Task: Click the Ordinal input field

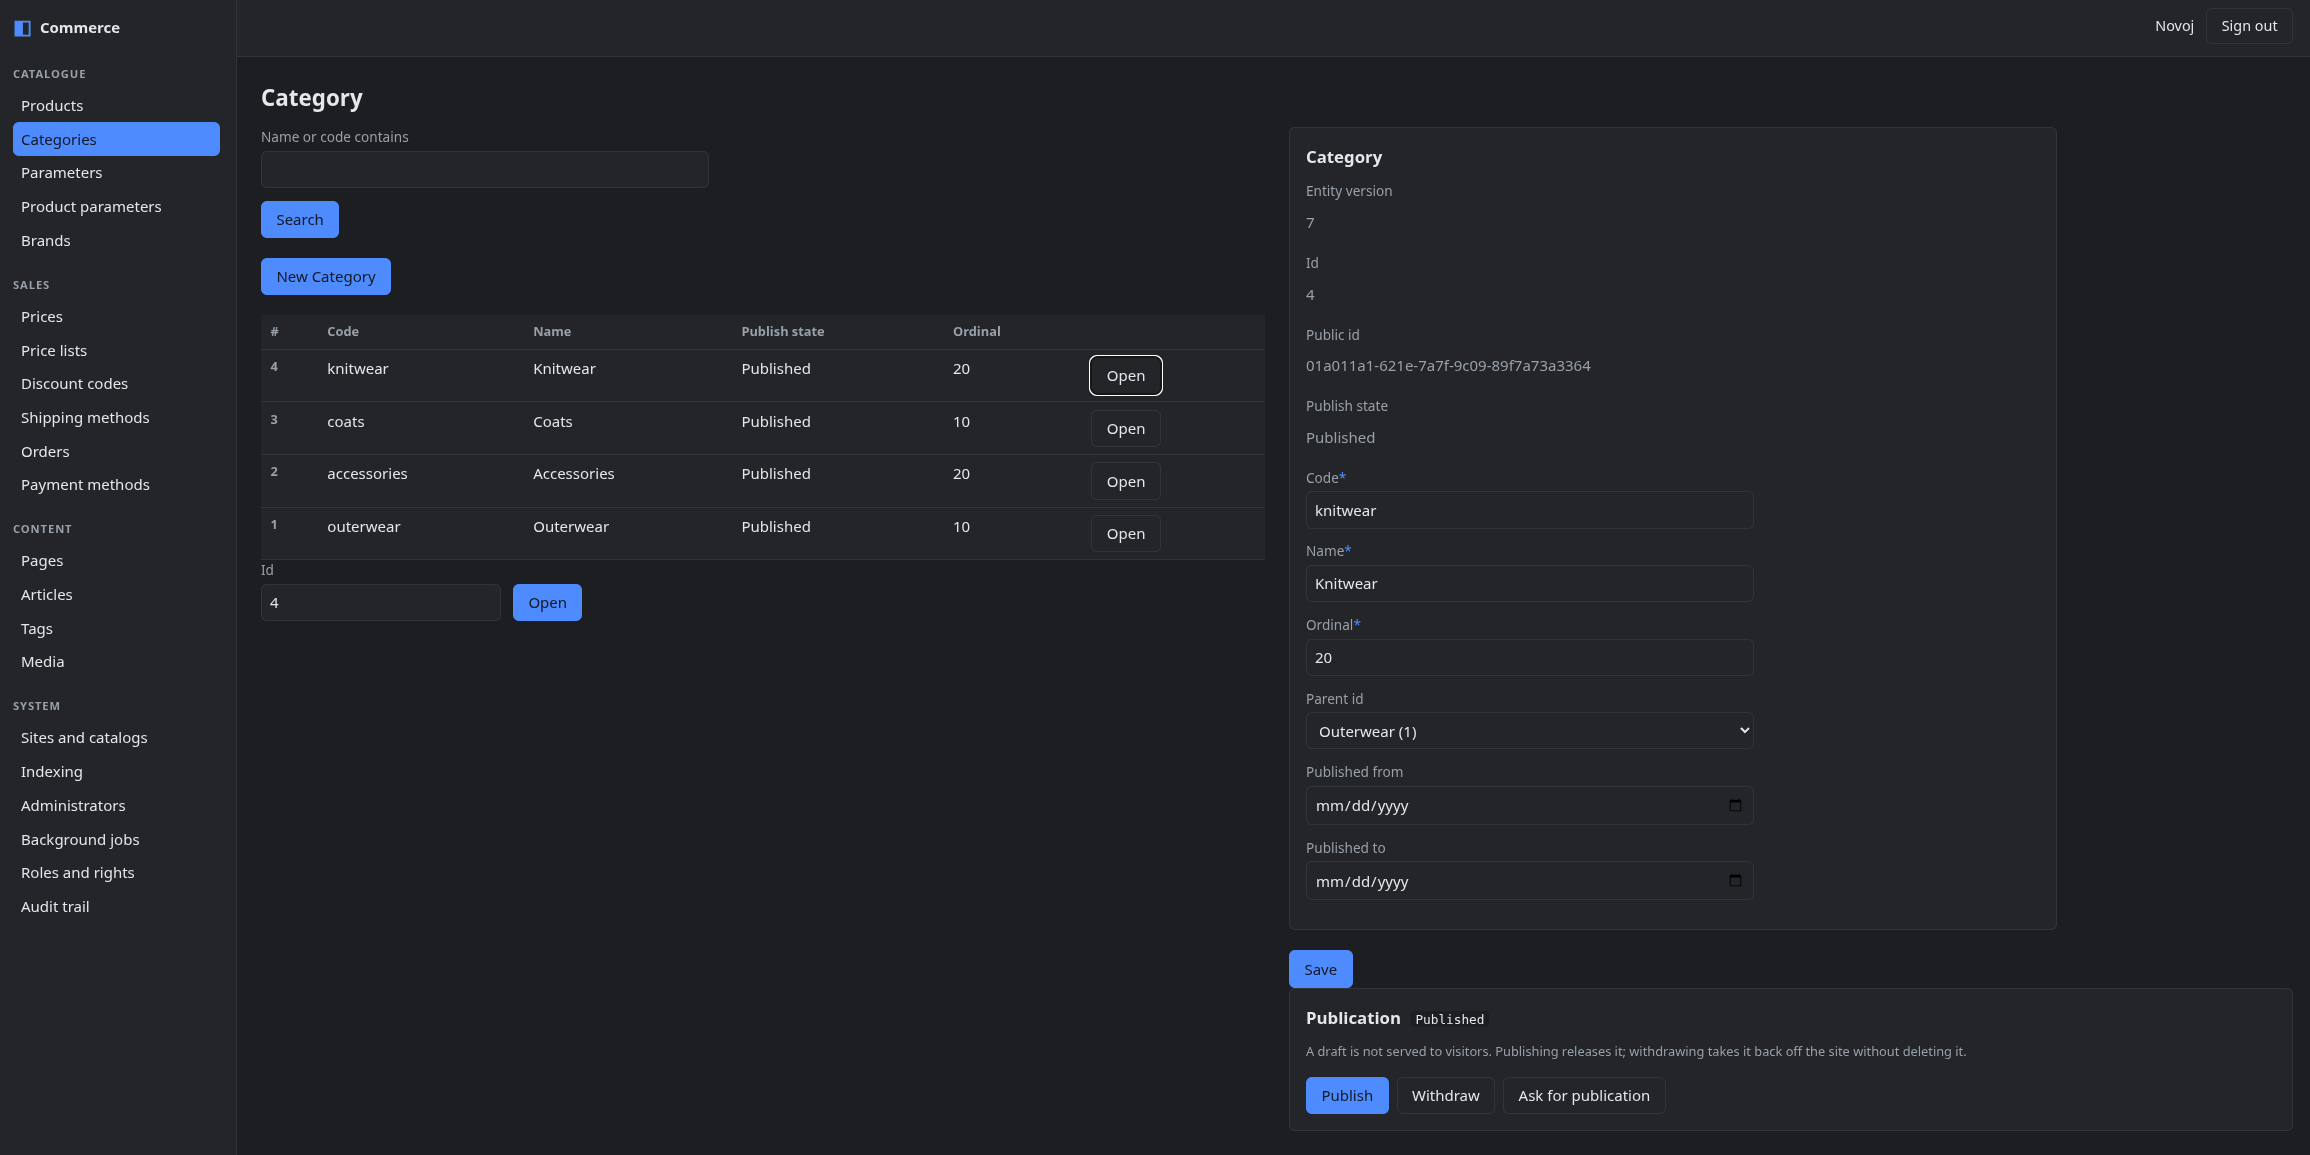Action: (1529, 658)
